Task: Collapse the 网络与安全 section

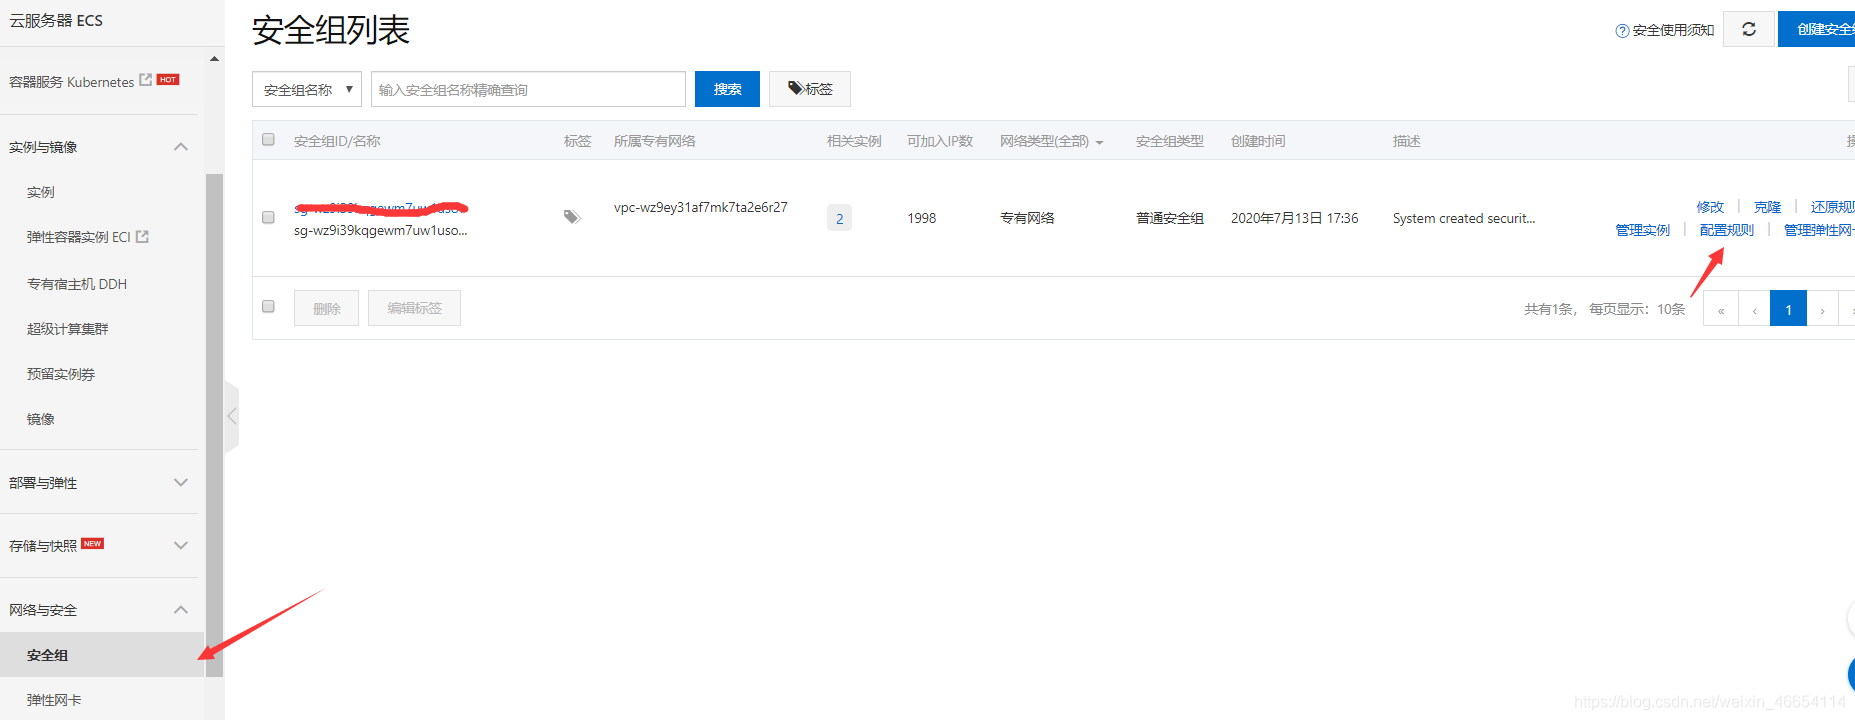Action: [x=181, y=609]
